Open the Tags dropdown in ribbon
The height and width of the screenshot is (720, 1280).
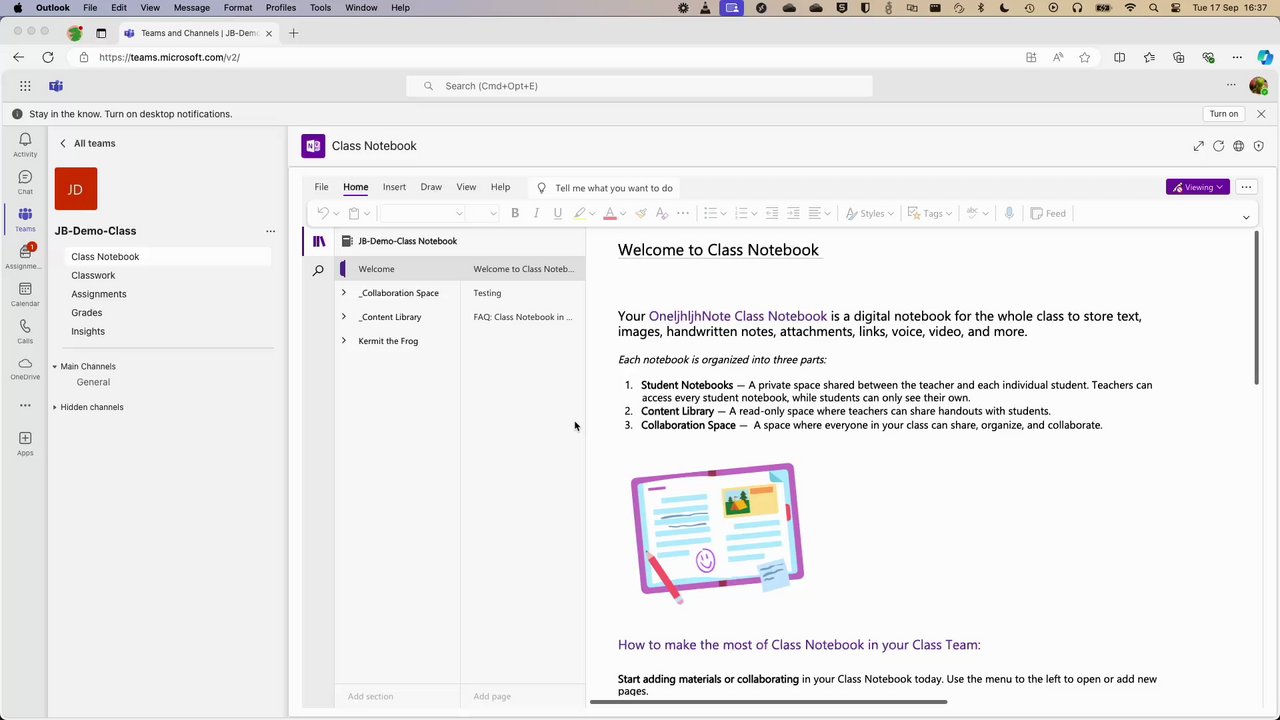pyautogui.click(x=930, y=213)
